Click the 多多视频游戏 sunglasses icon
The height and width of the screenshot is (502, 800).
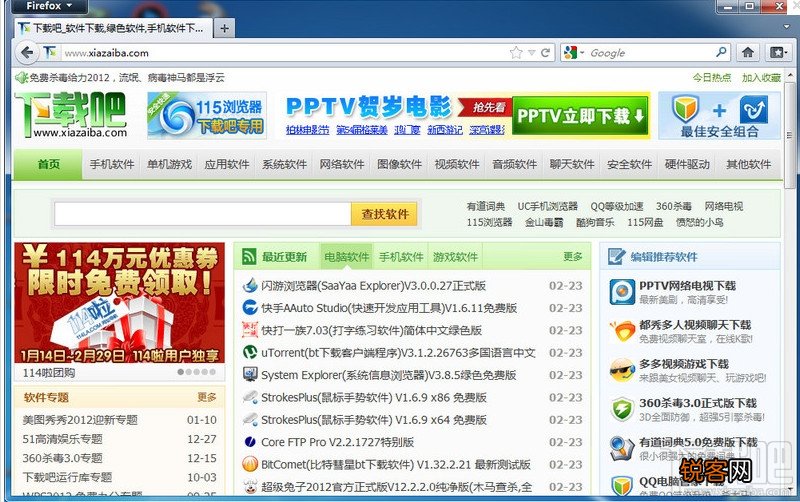[622, 370]
